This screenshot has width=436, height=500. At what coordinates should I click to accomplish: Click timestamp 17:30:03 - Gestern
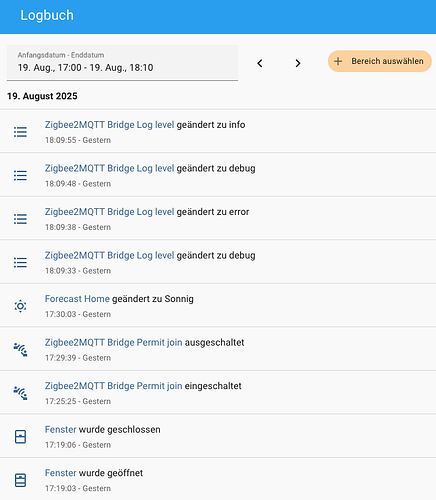[78, 314]
